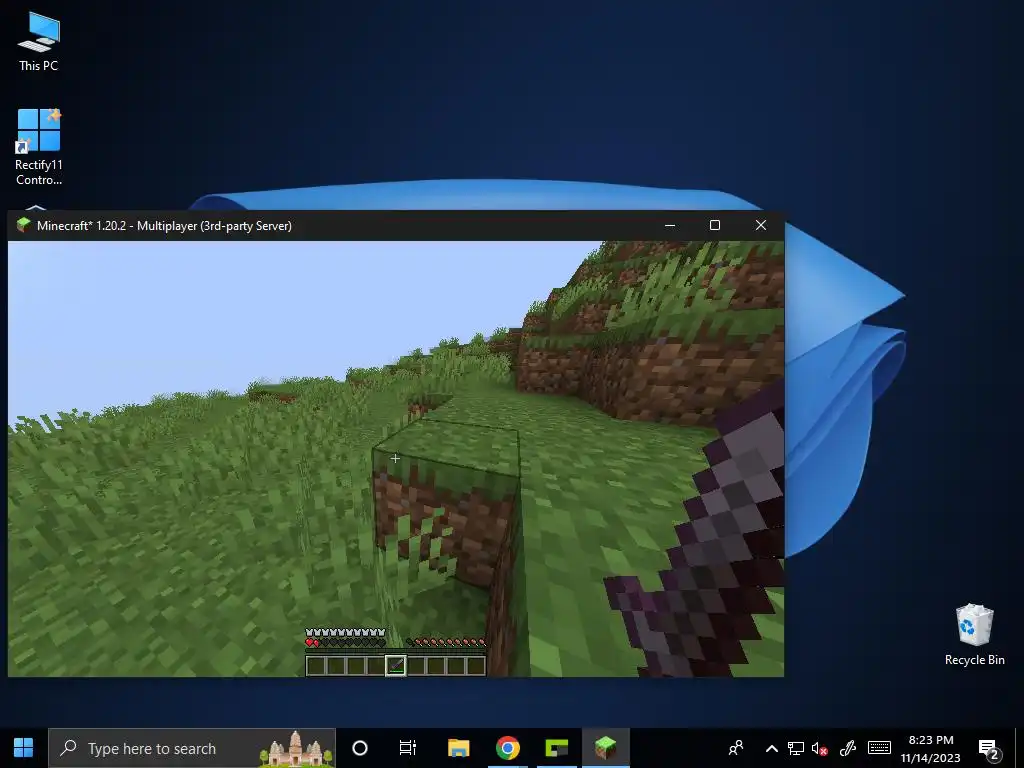The image size is (1024, 768).
Task: Open Windows Ink Workspace pen icon
Action: point(848,748)
